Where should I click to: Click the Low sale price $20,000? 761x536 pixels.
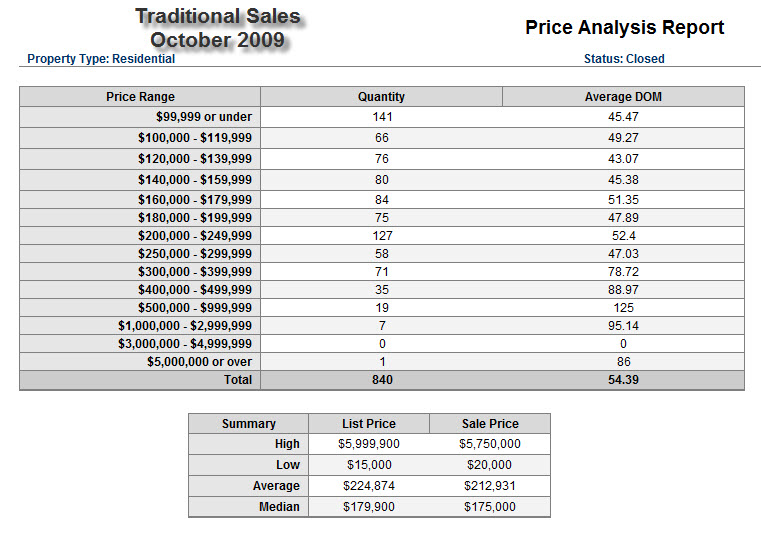(x=490, y=465)
